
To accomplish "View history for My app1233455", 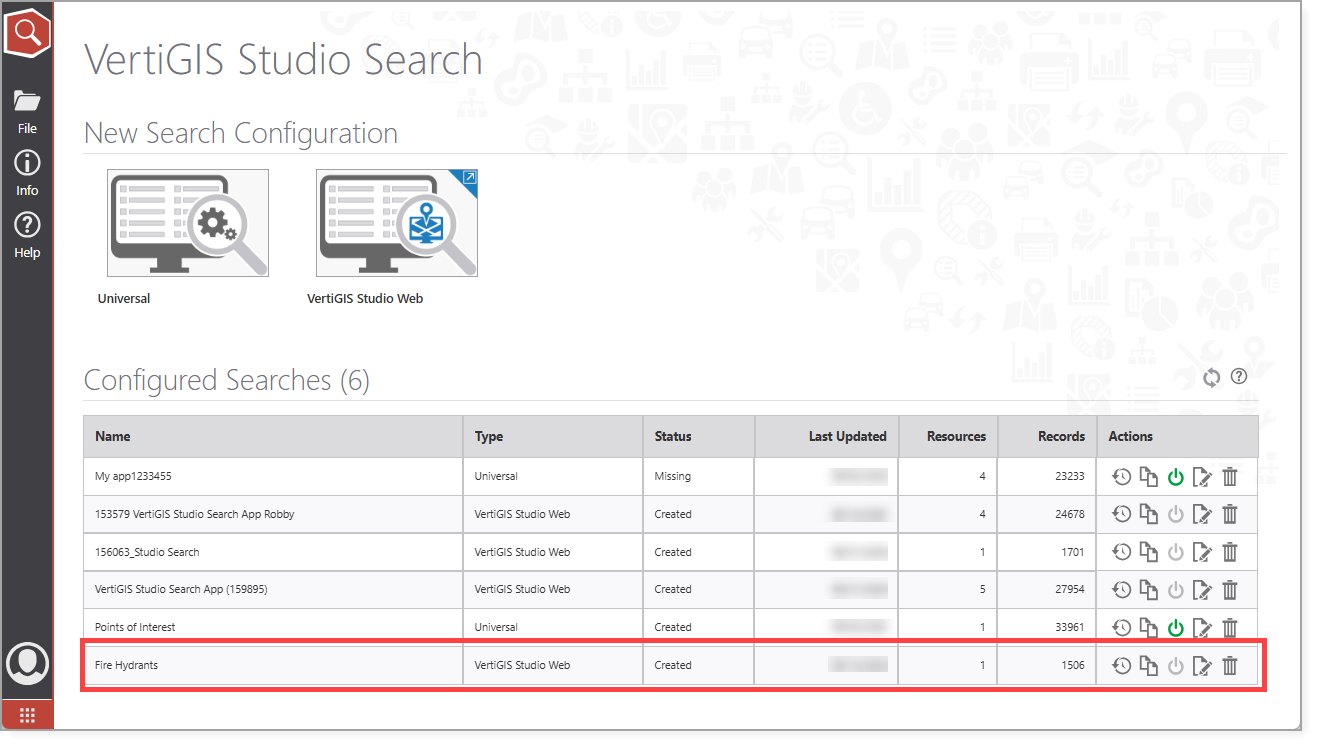I will pos(1122,477).
